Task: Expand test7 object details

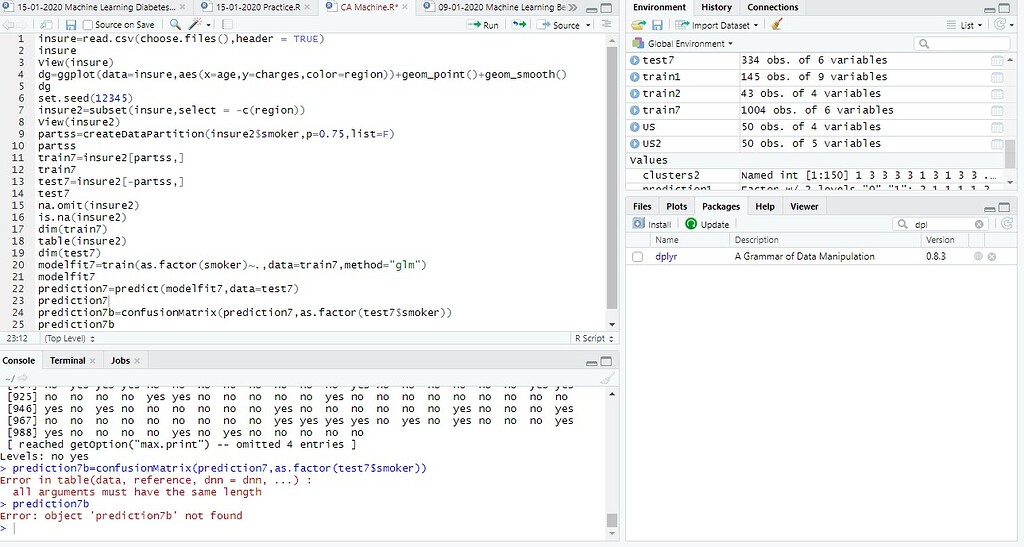Action: tap(634, 60)
